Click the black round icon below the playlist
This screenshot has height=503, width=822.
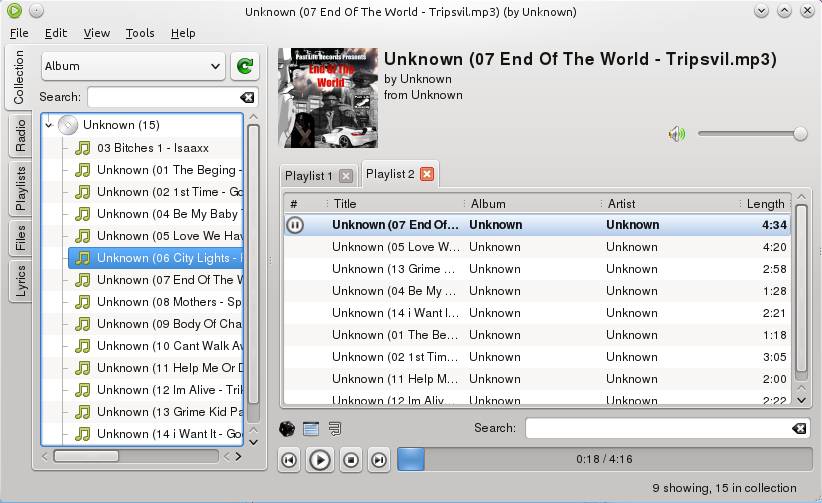(x=287, y=429)
